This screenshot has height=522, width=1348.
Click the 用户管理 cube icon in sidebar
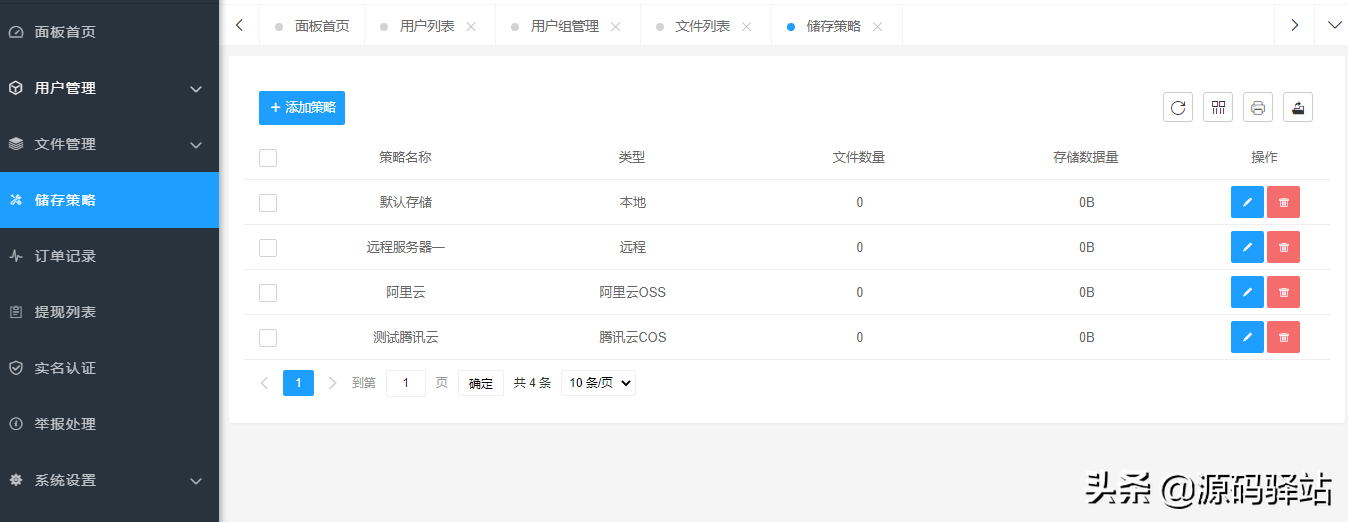[x=16, y=88]
